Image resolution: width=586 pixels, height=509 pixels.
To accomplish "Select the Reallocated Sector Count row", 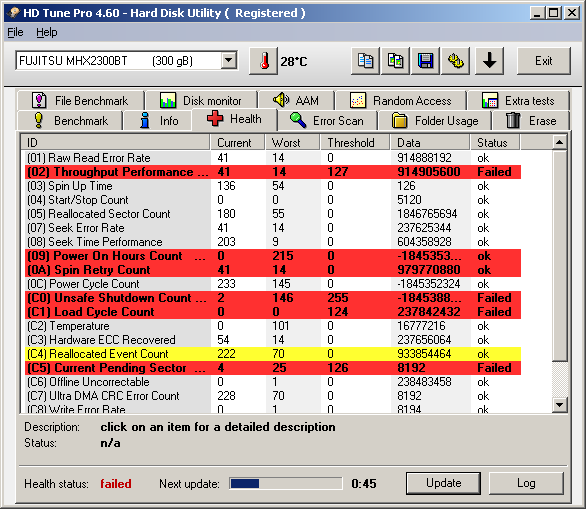I will click(272, 214).
